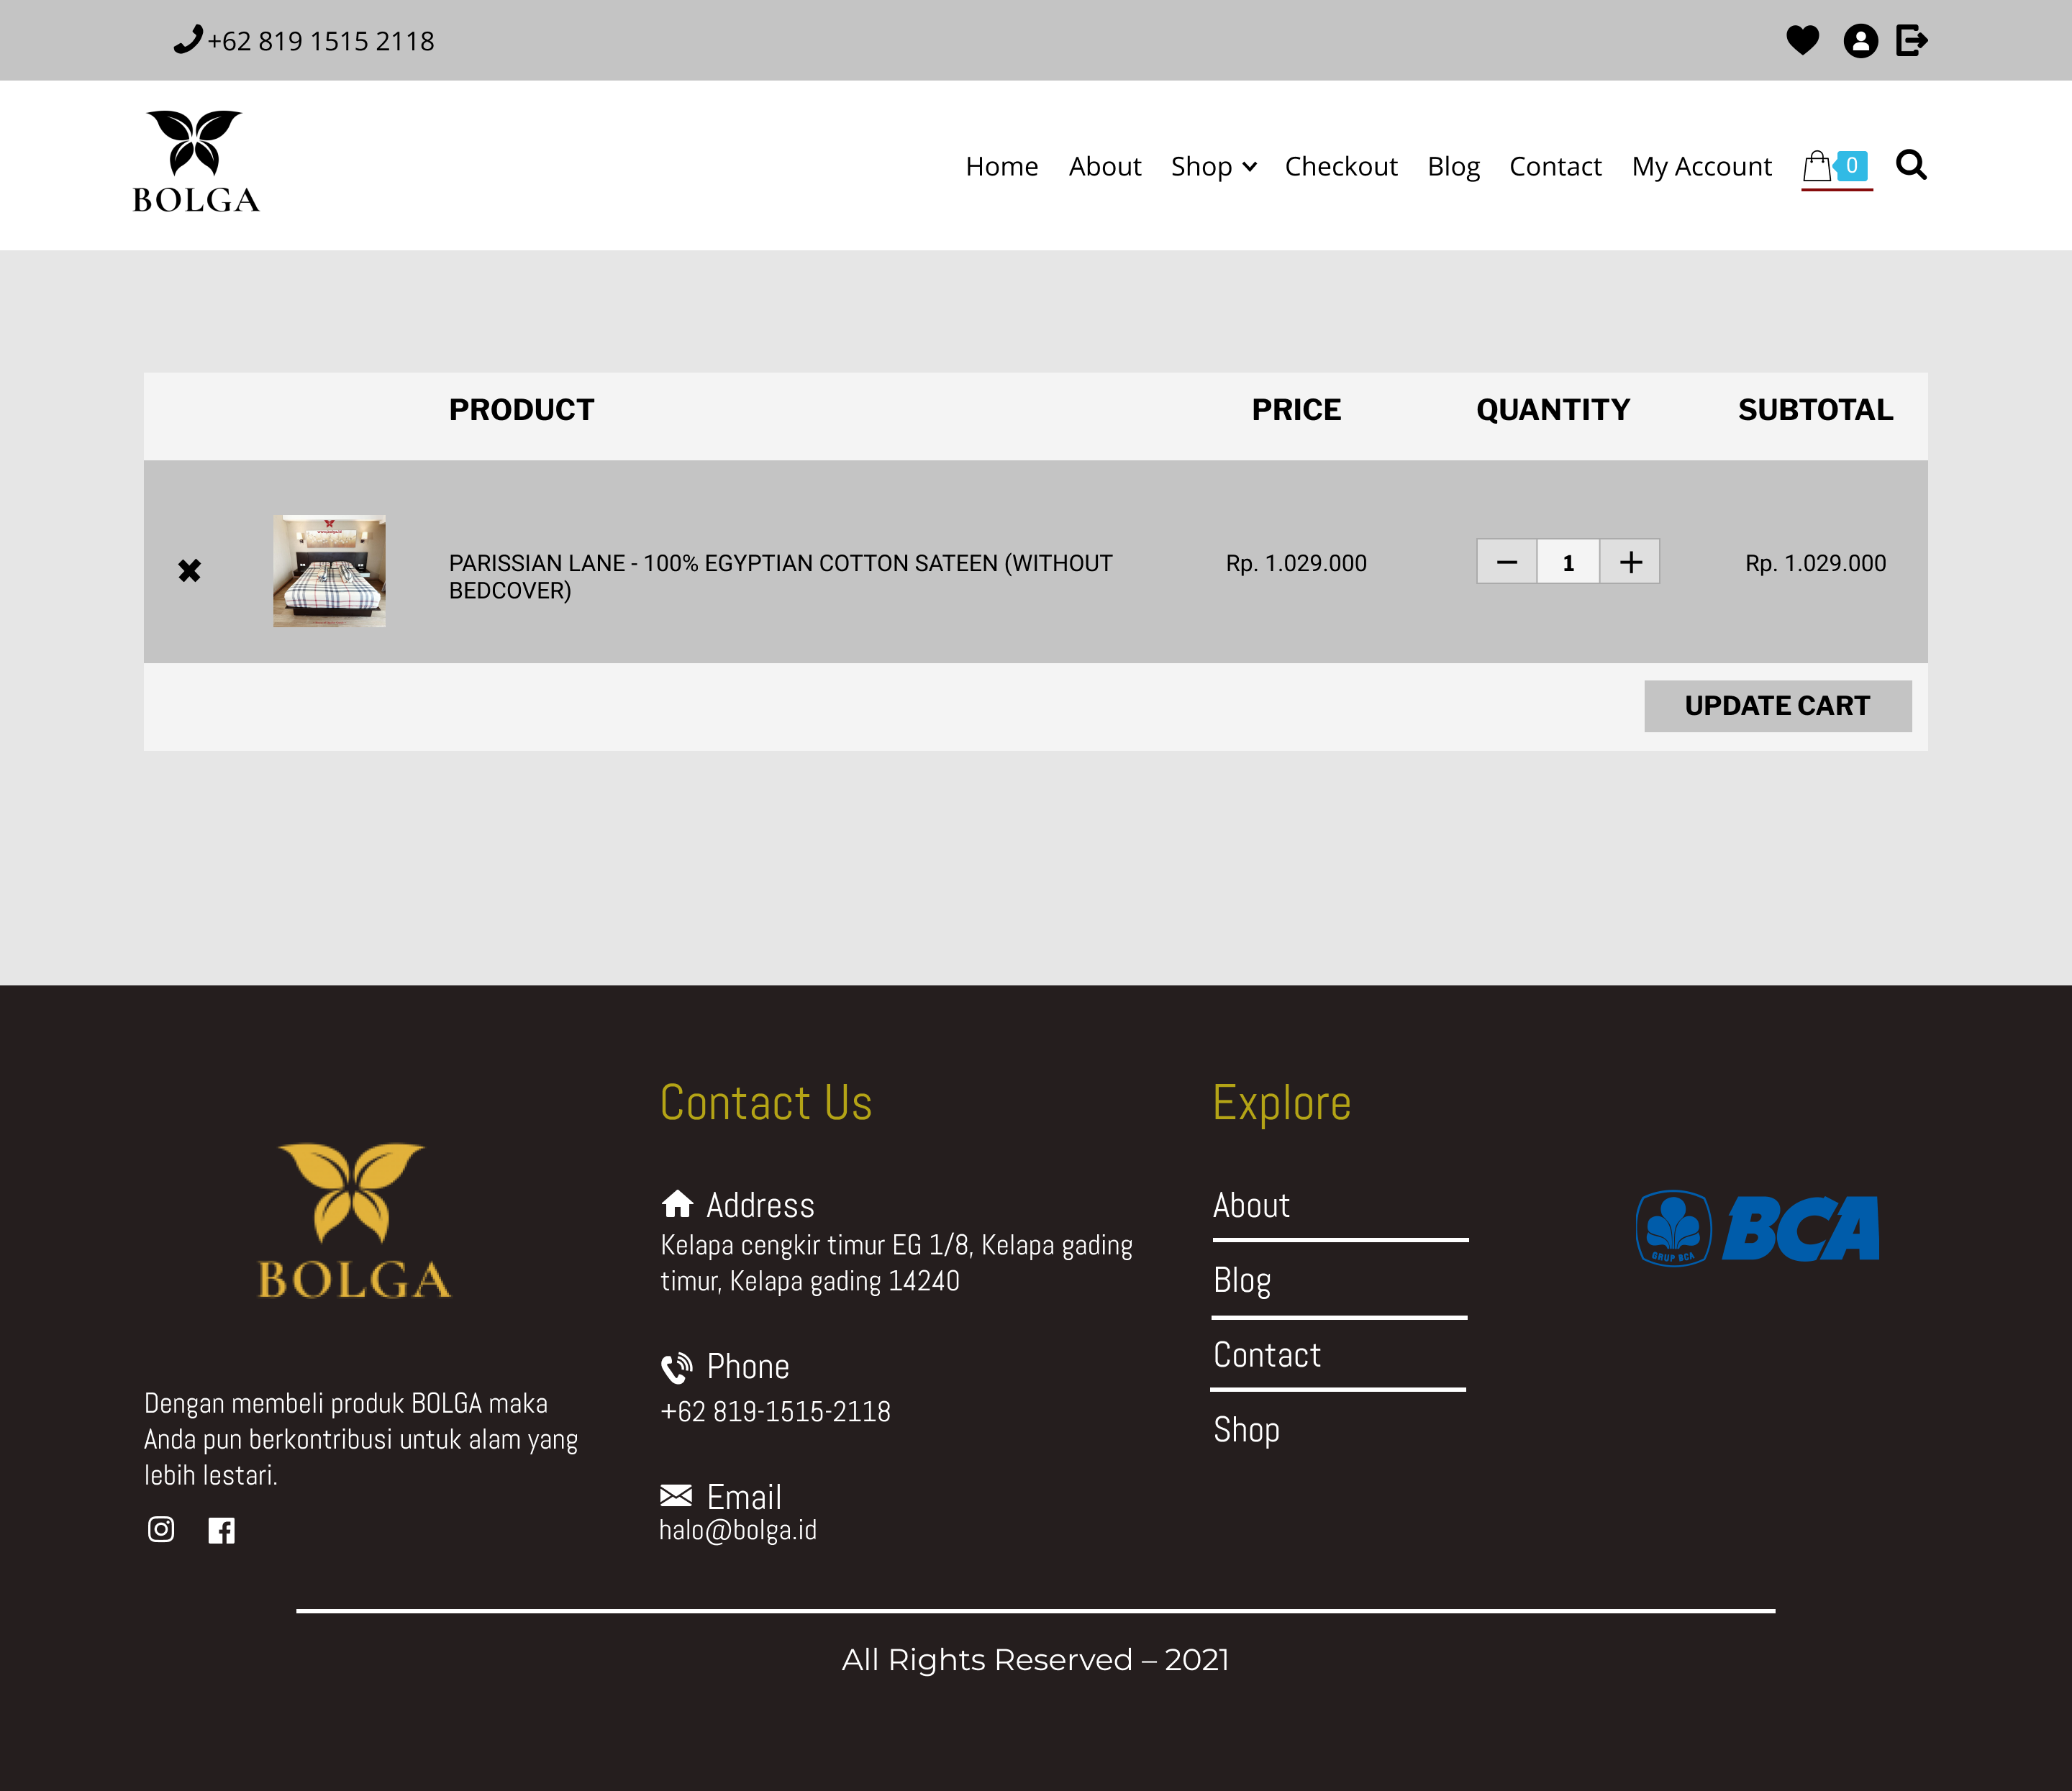Click the search magnifier icon
The width and height of the screenshot is (2072, 1791).
(1911, 165)
